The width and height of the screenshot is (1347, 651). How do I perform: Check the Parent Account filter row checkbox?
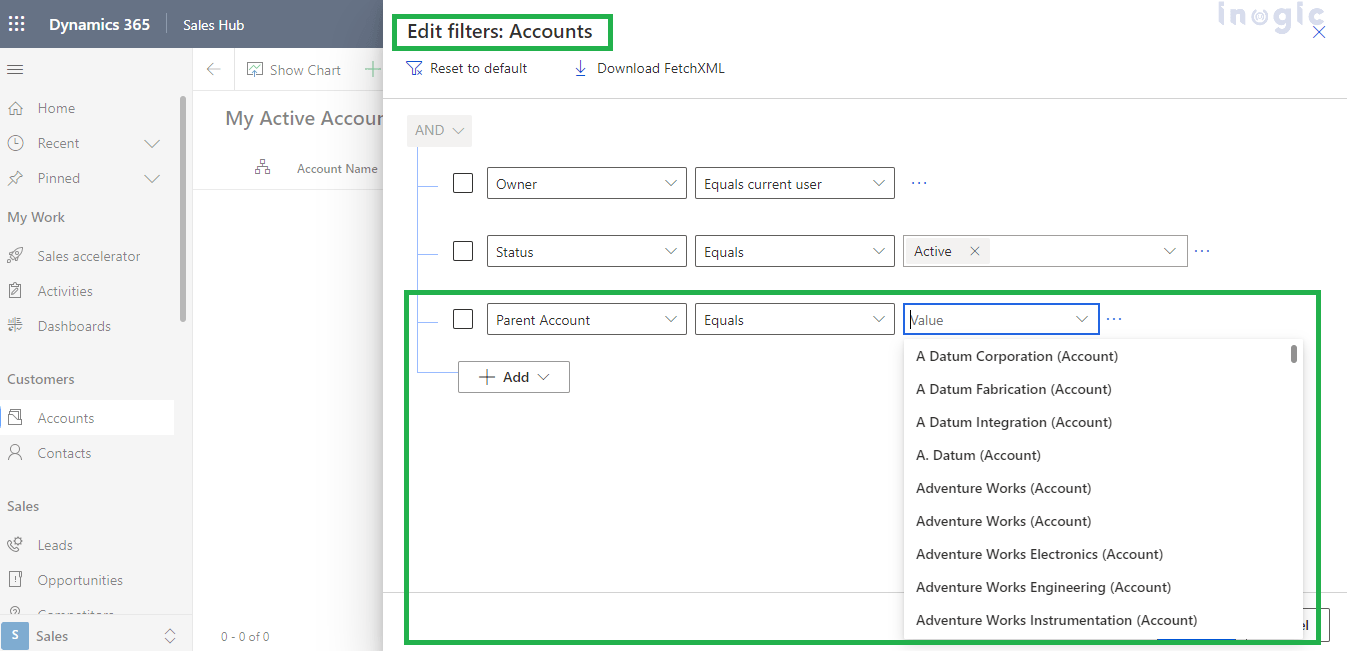[x=463, y=319]
